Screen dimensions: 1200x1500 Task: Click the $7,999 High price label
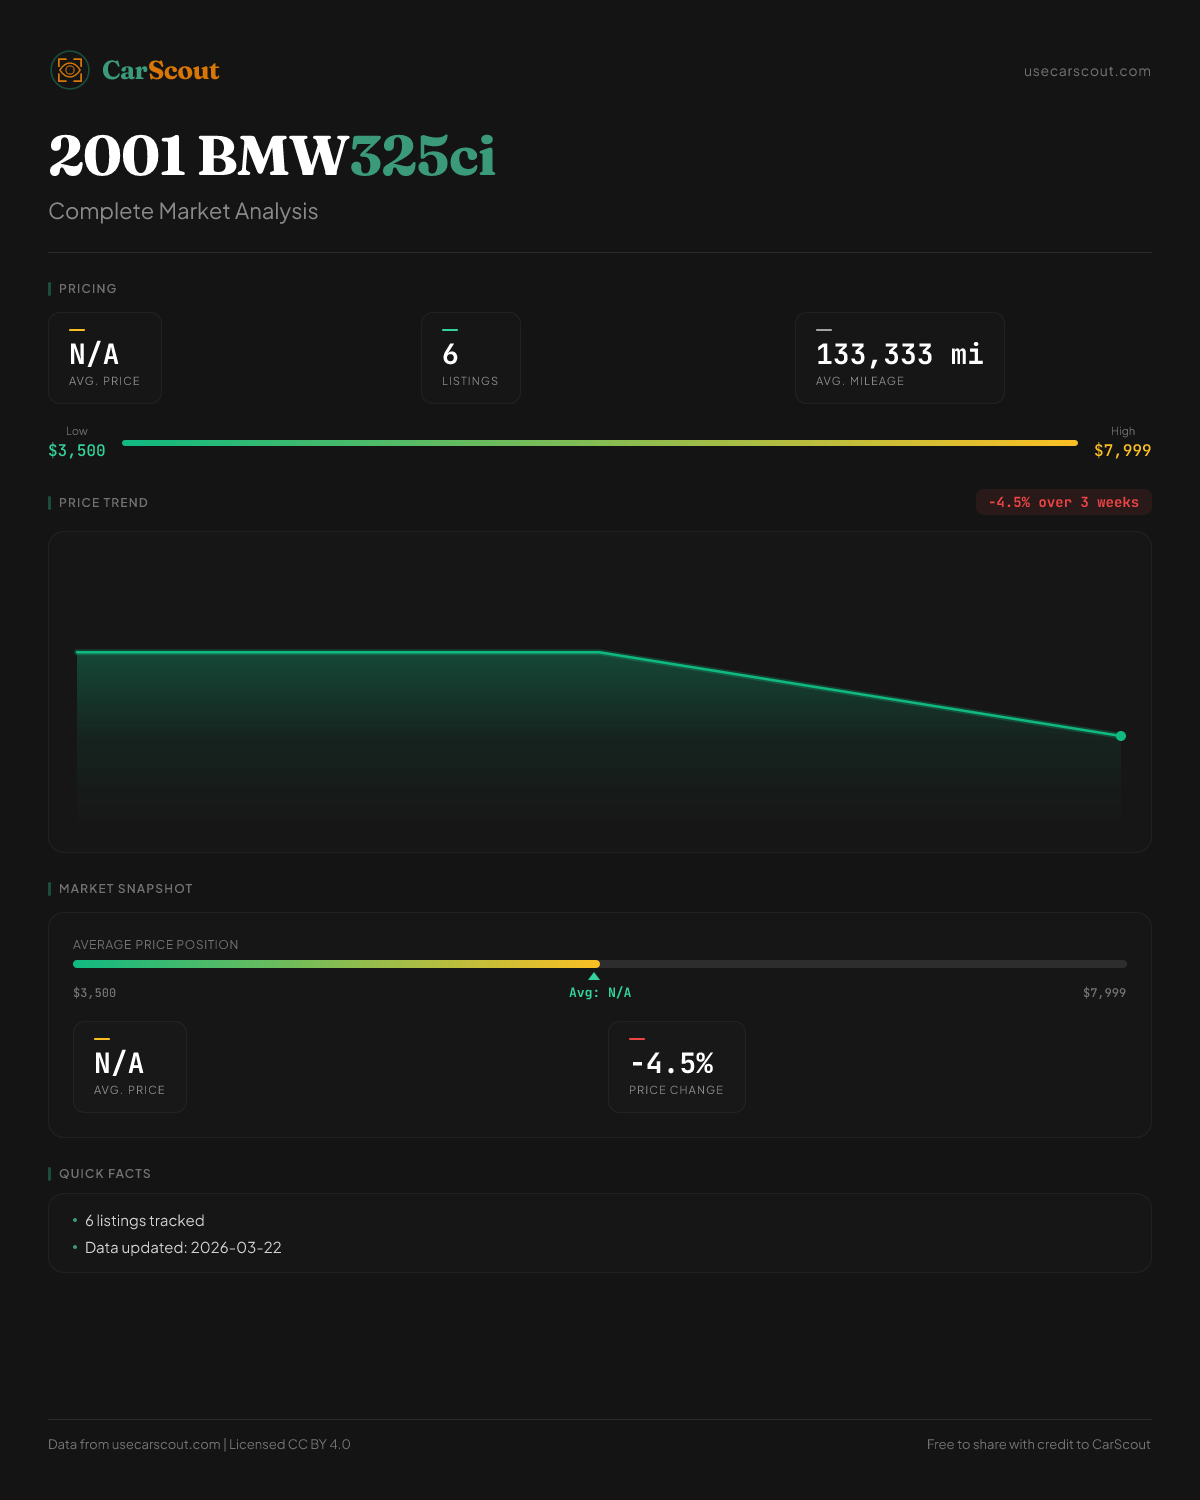tap(1122, 450)
